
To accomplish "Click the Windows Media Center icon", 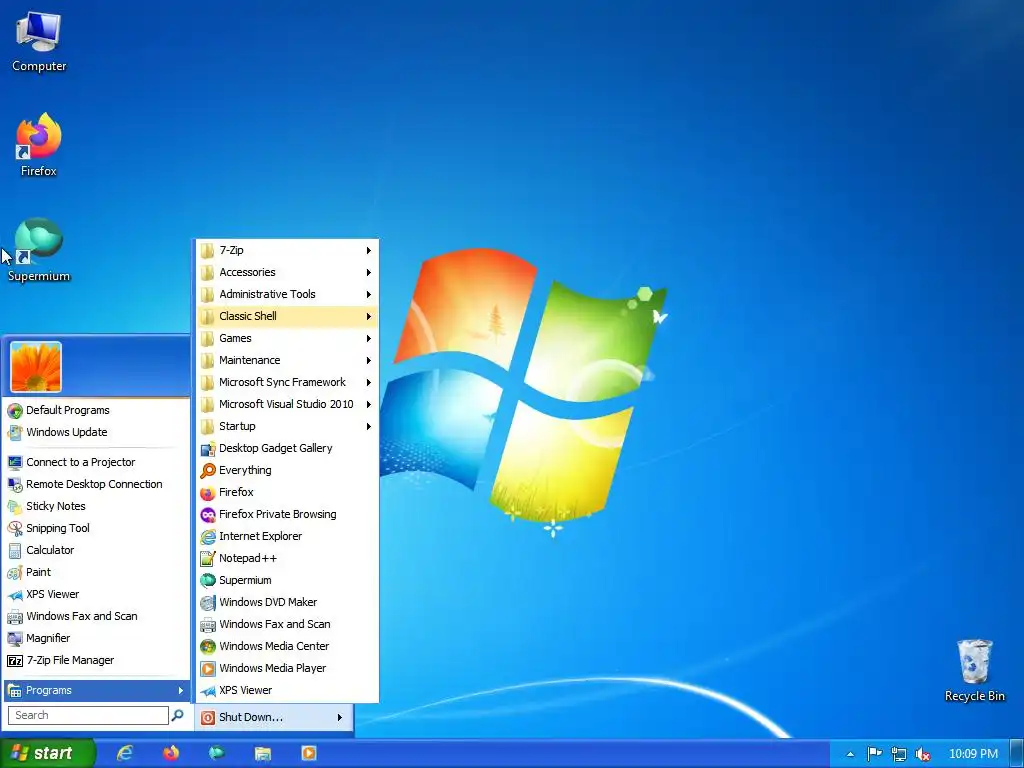I will click(208, 647).
